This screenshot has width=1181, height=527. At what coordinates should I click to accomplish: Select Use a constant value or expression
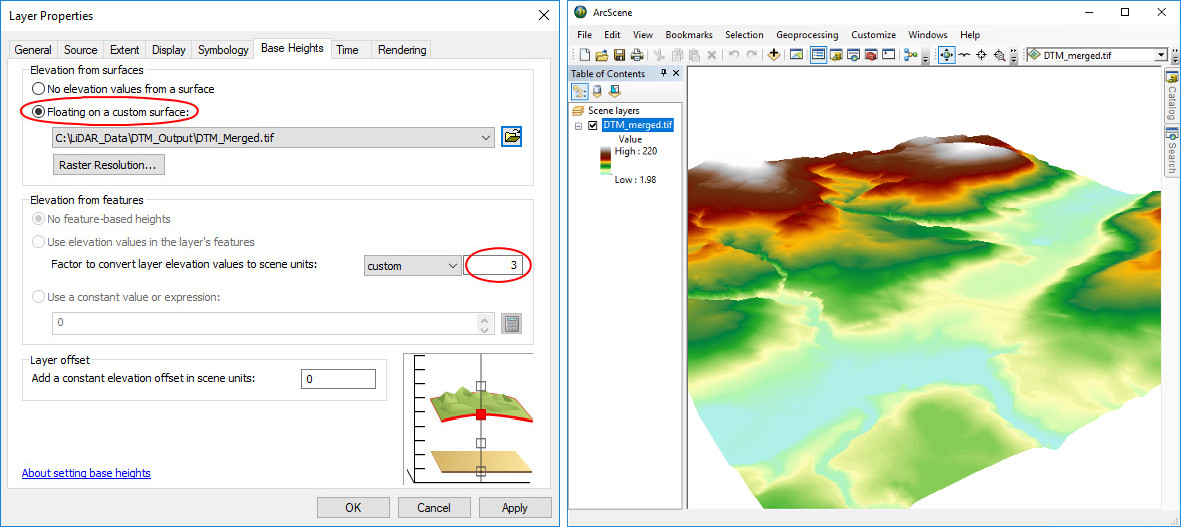[x=38, y=297]
